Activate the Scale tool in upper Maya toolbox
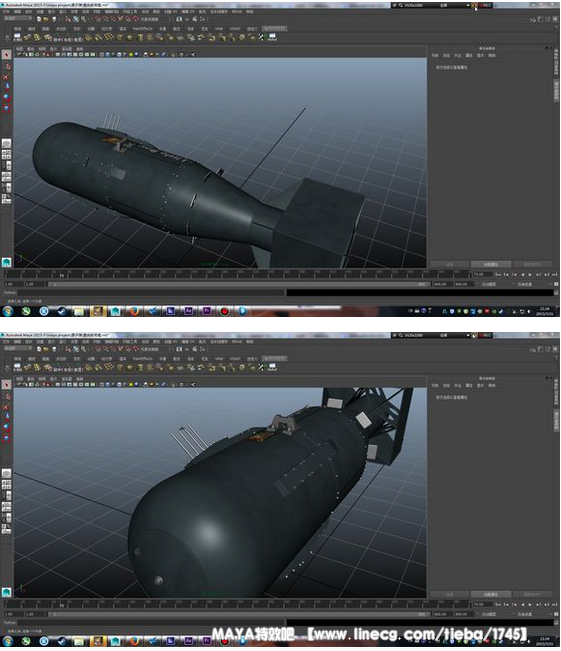Image resolution: width=561 pixels, height=651 pixels. (6, 108)
